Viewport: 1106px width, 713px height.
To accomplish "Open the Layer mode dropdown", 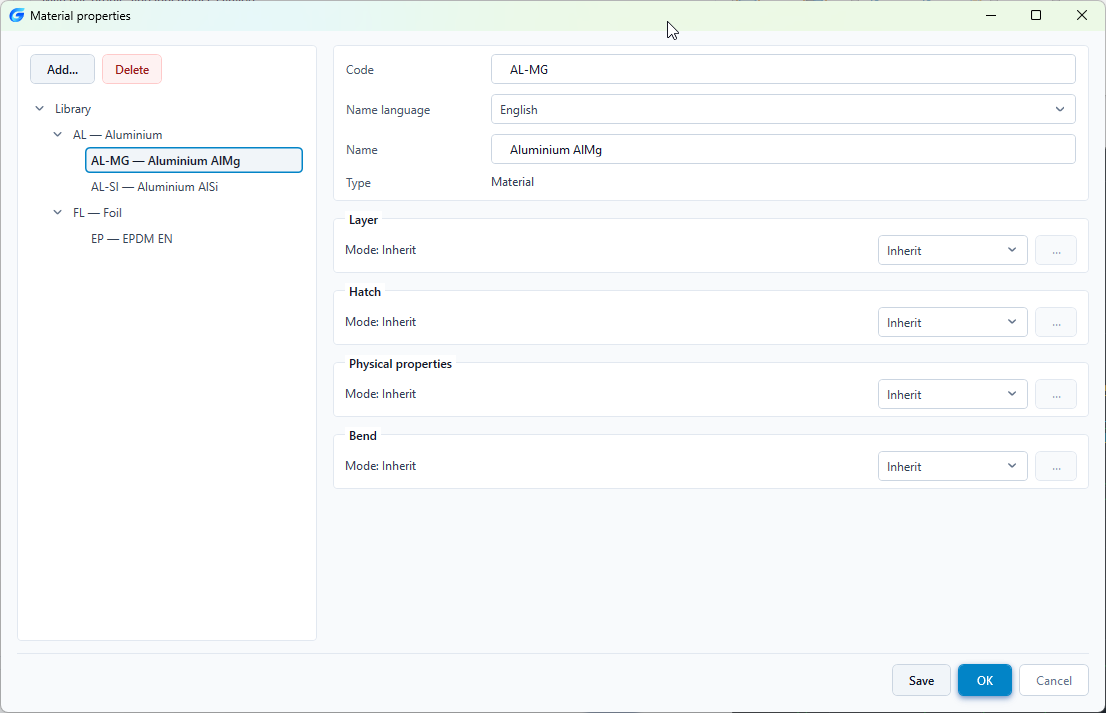I will pos(952,250).
